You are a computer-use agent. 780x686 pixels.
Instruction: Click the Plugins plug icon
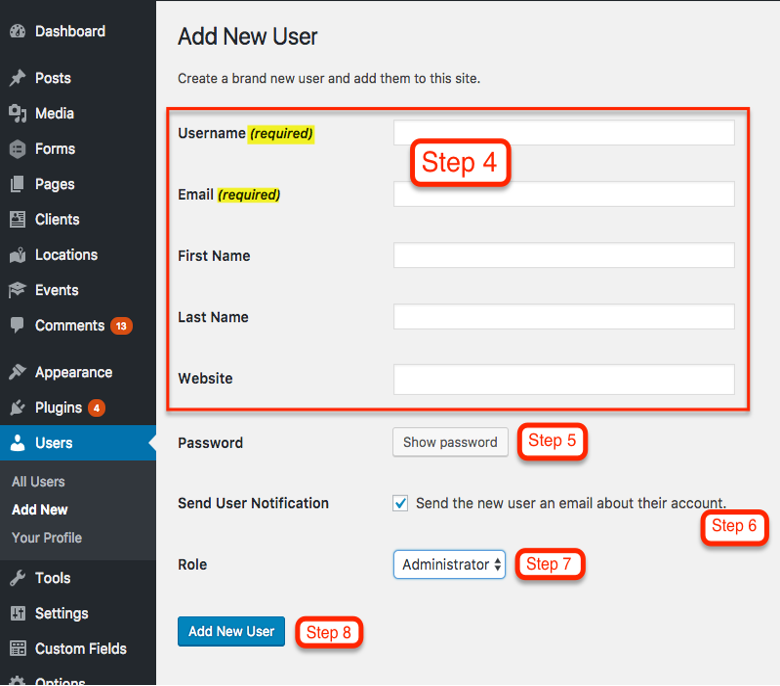(17, 407)
